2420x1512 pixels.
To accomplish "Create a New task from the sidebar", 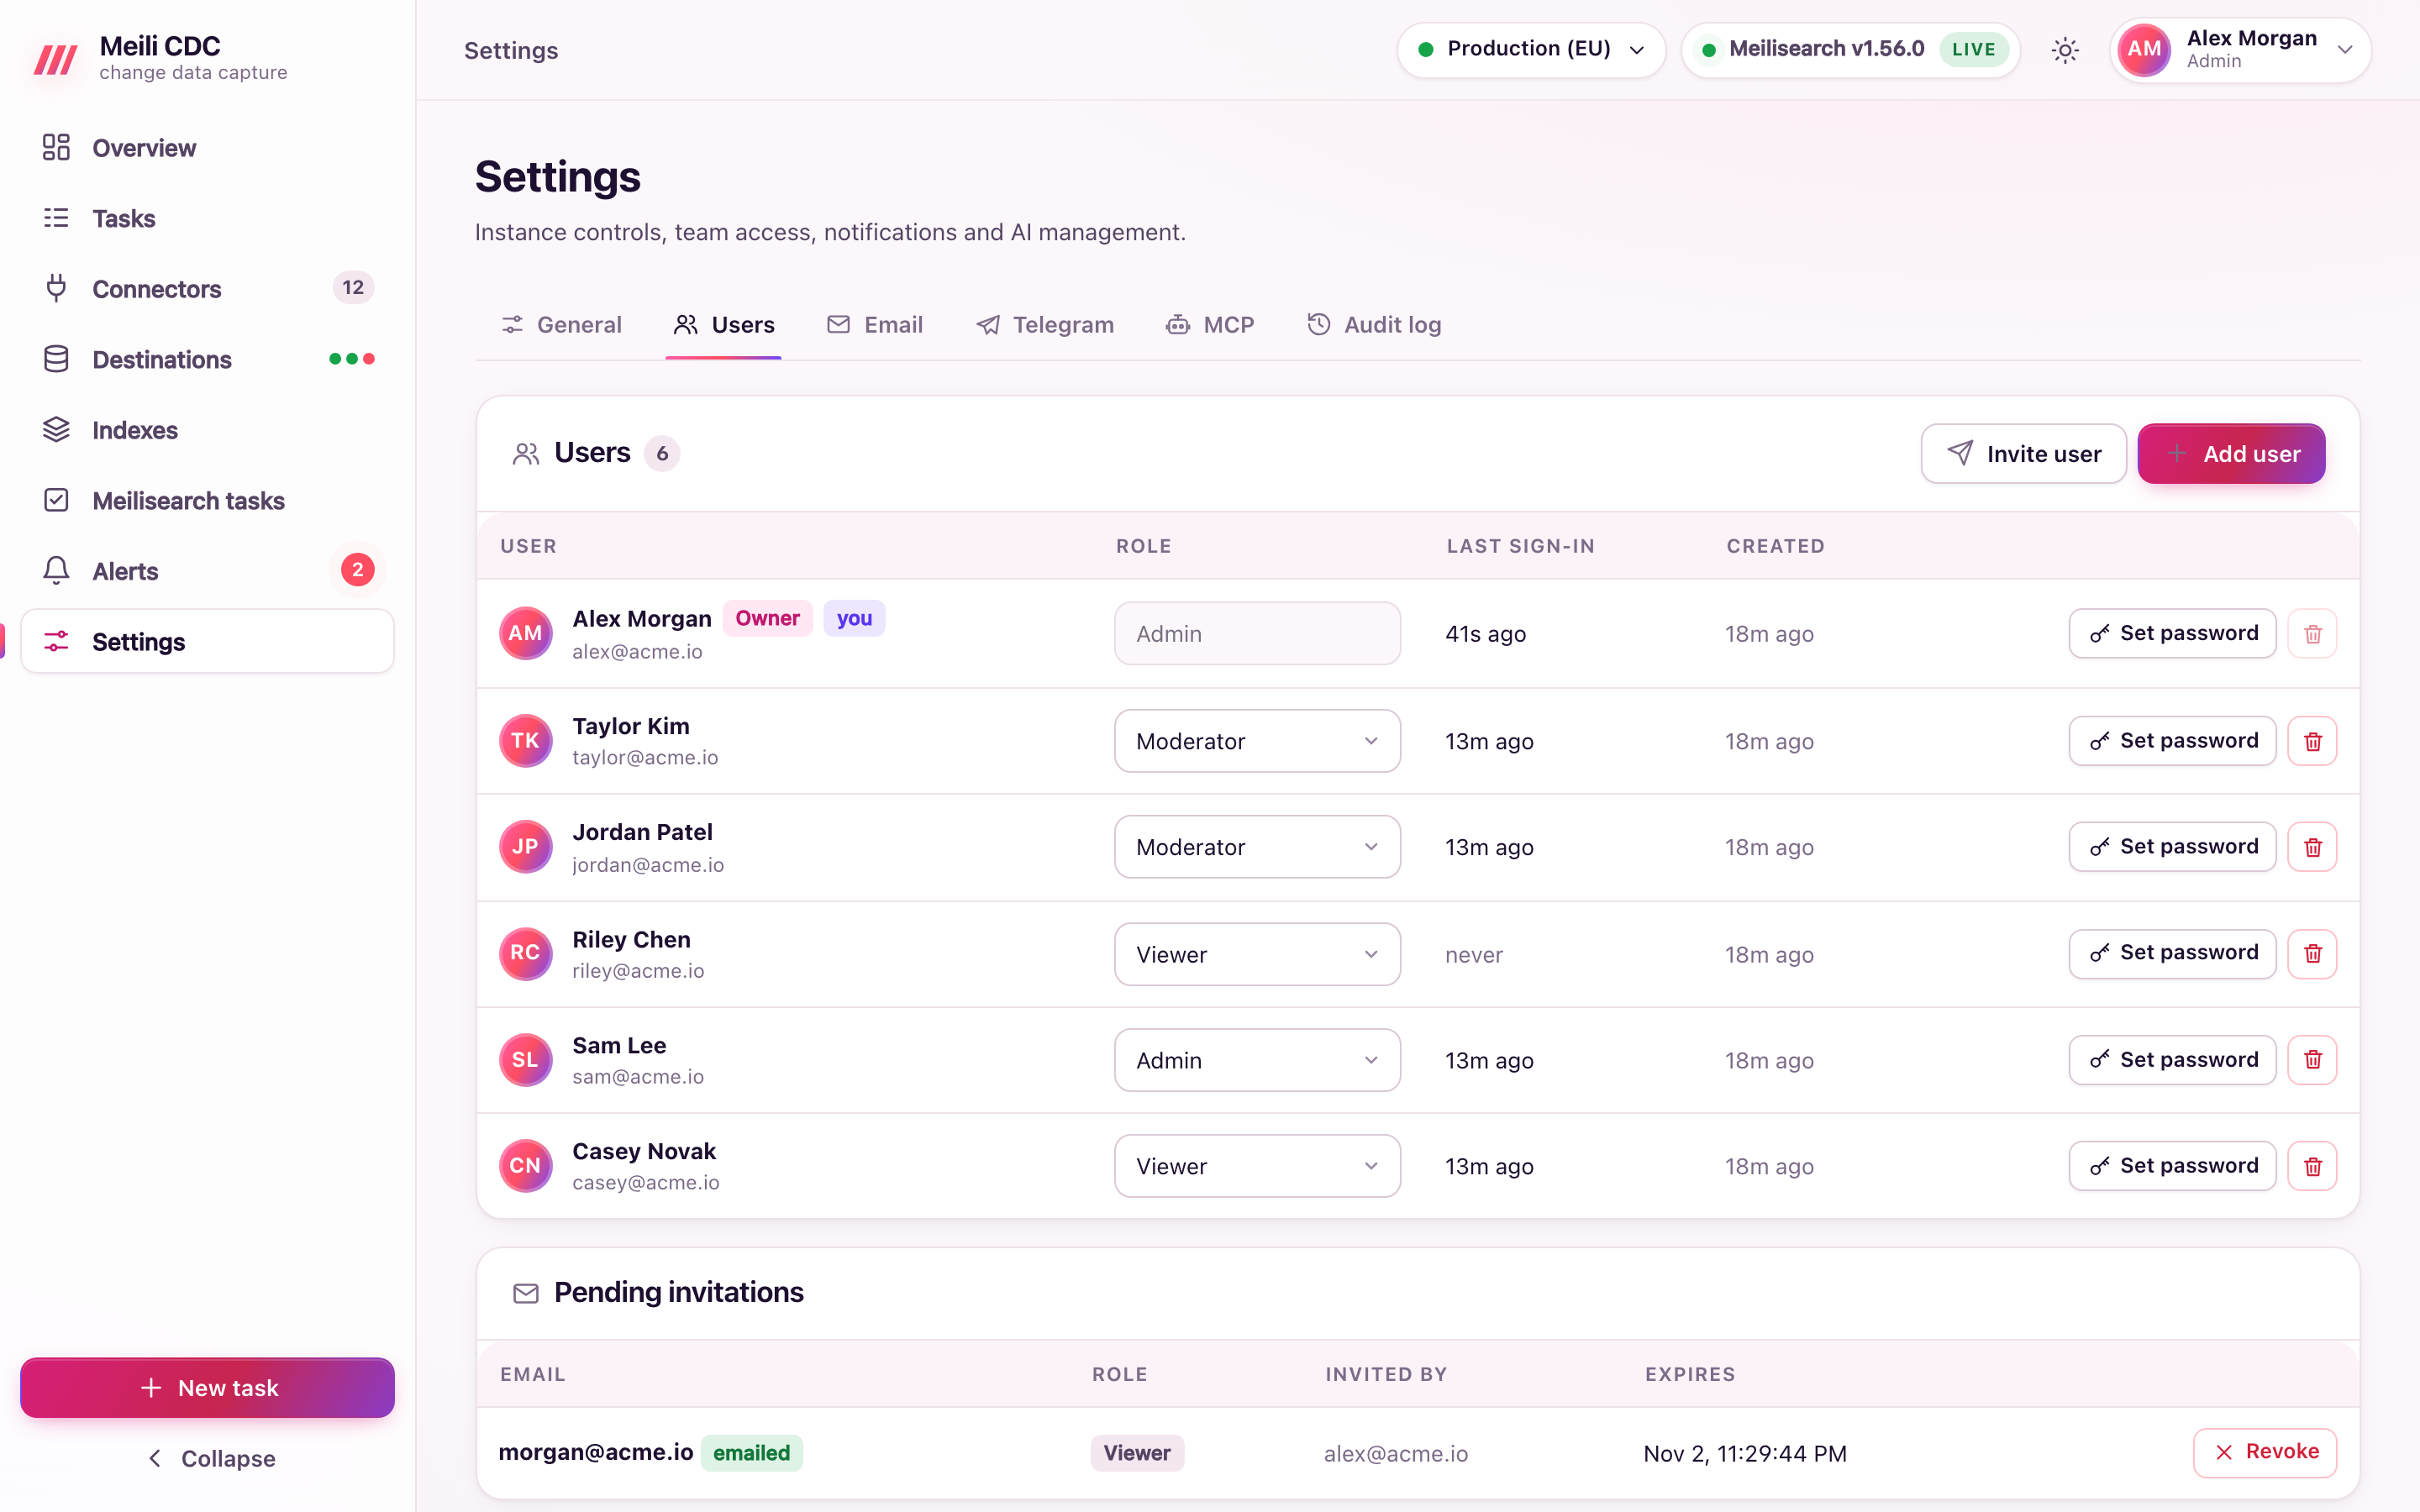I will (207, 1388).
